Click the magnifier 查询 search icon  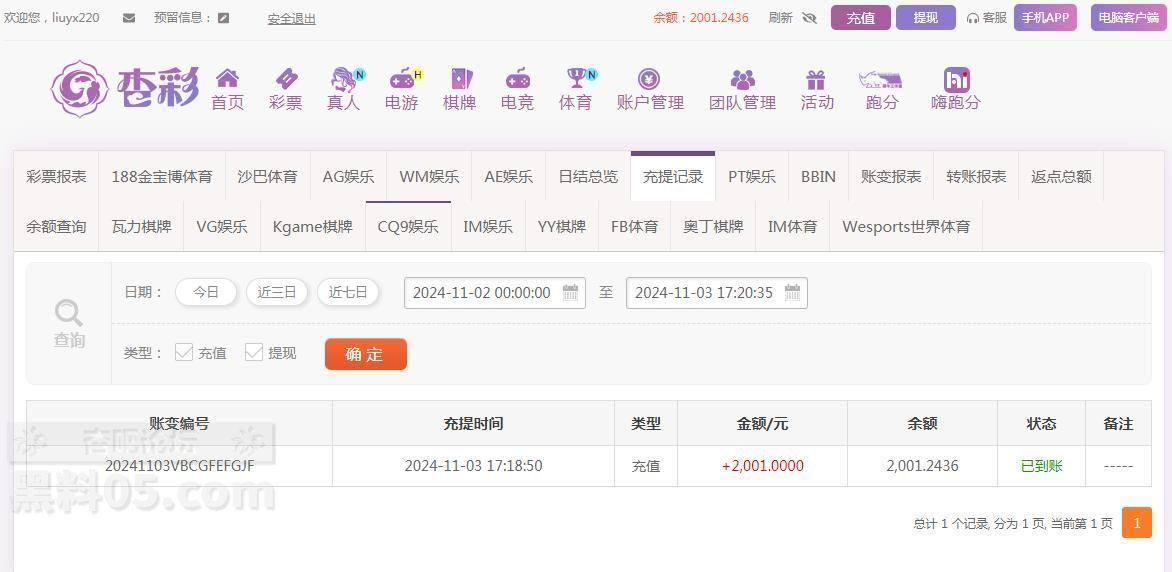pyautogui.click(x=69, y=313)
